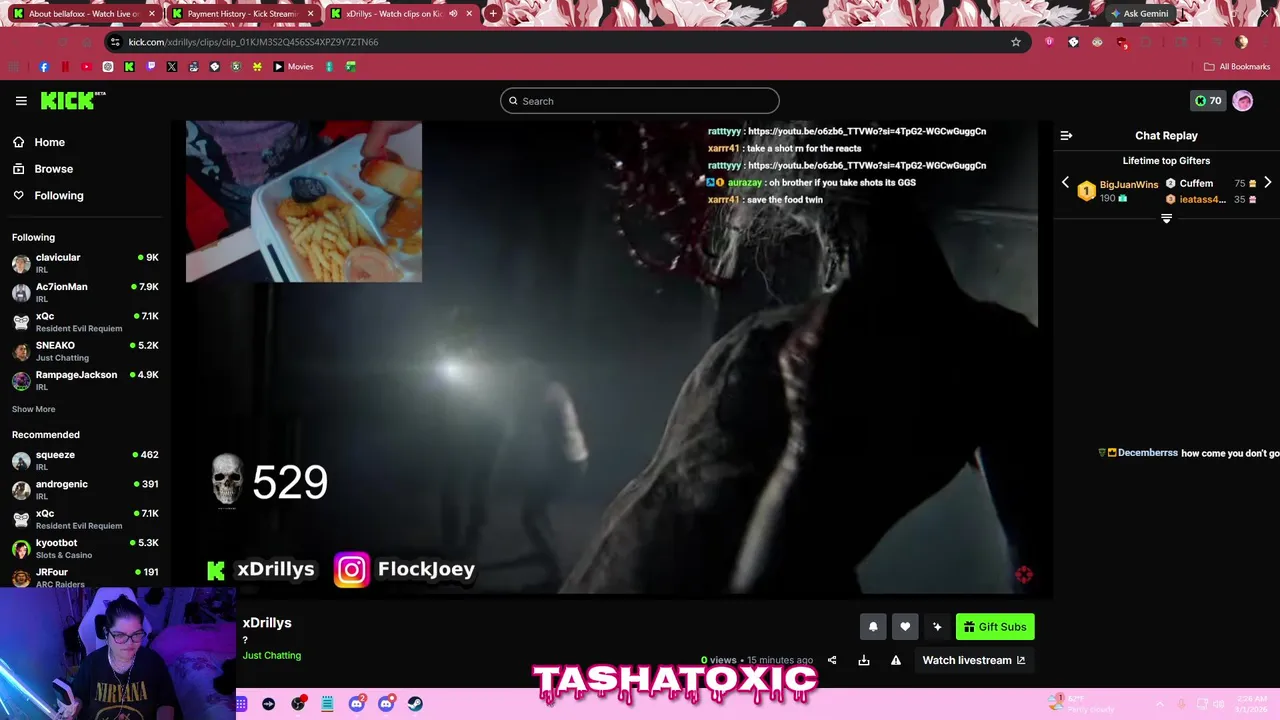Report the clip with warning icon
This screenshot has height=720, width=1280.
coord(896,660)
